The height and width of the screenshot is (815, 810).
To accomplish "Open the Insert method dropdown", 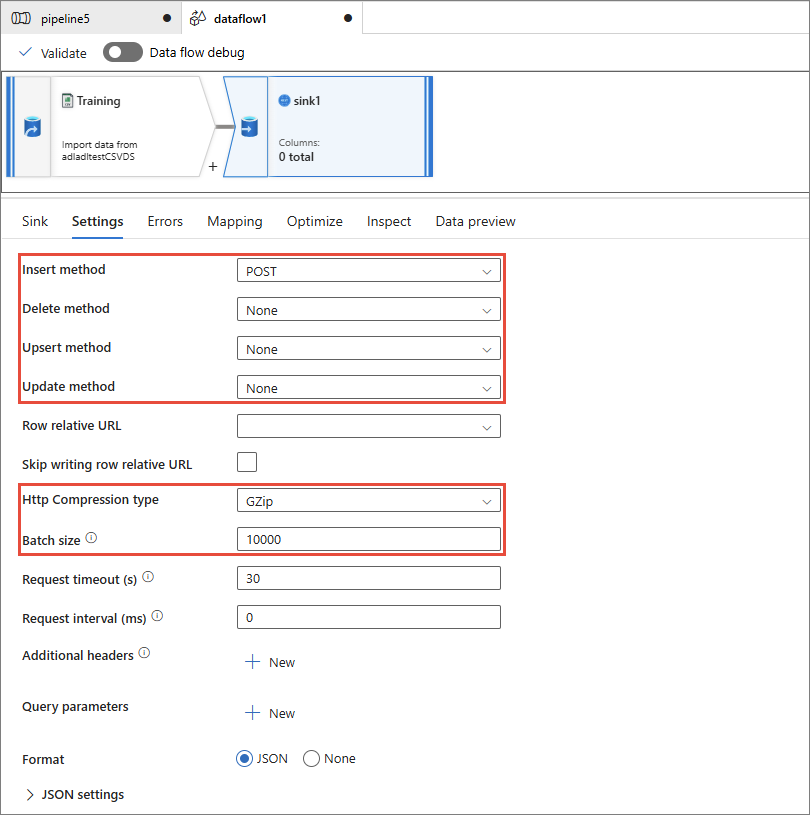I will [369, 270].
